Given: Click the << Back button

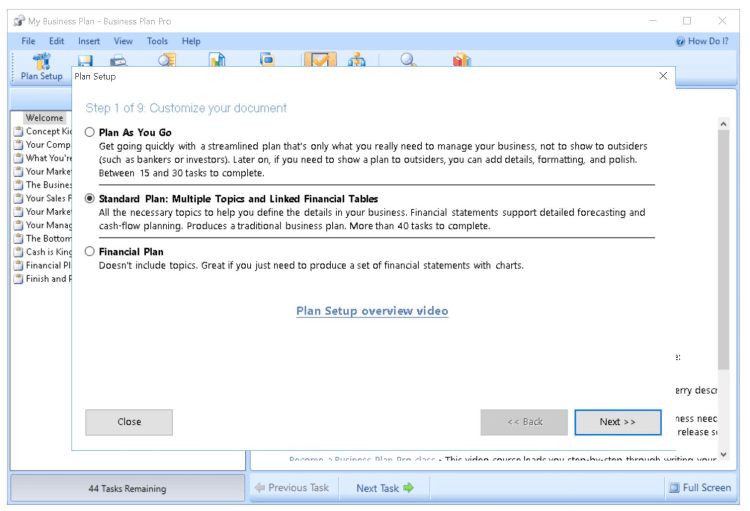Looking at the screenshot, I should [524, 422].
